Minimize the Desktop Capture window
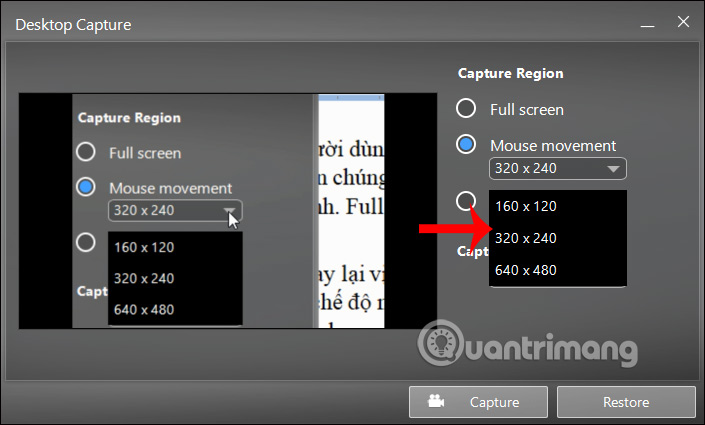This screenshot has width=705, height=425. 647,25
